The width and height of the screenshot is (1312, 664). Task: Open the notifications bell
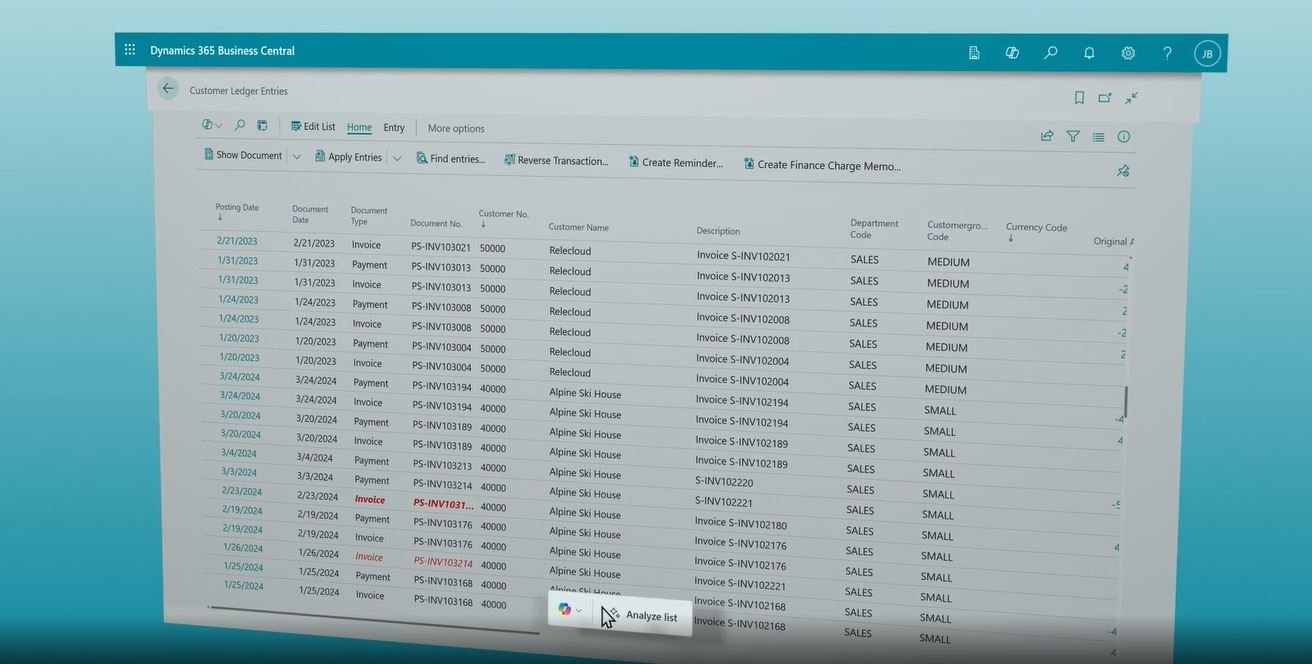point(1086,51)
